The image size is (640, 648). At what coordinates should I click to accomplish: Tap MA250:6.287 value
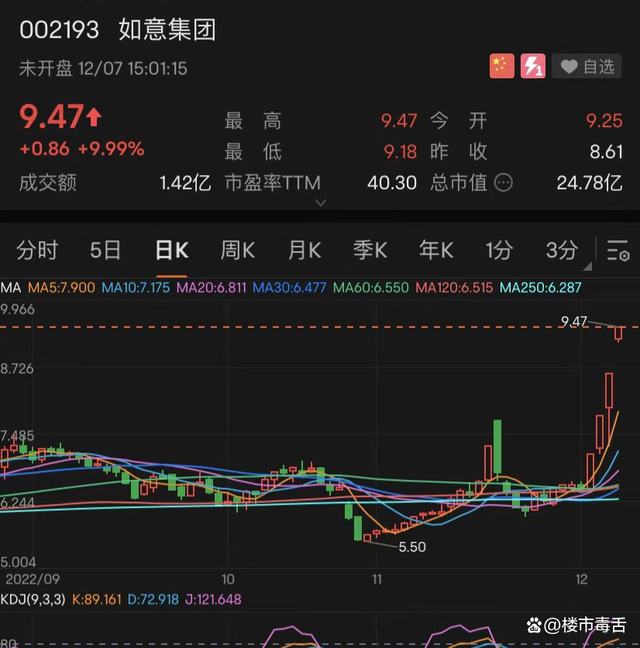point(540,288)
